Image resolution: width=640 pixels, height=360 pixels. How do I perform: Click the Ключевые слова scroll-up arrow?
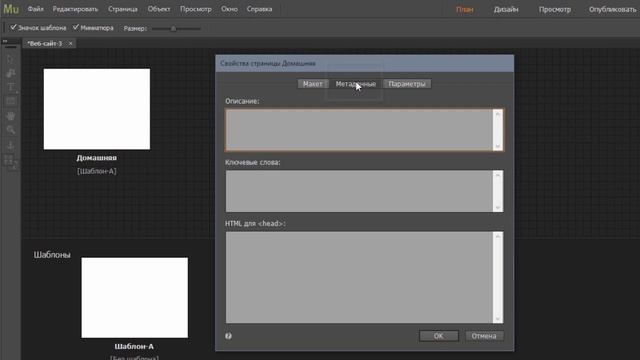(498, 175)
